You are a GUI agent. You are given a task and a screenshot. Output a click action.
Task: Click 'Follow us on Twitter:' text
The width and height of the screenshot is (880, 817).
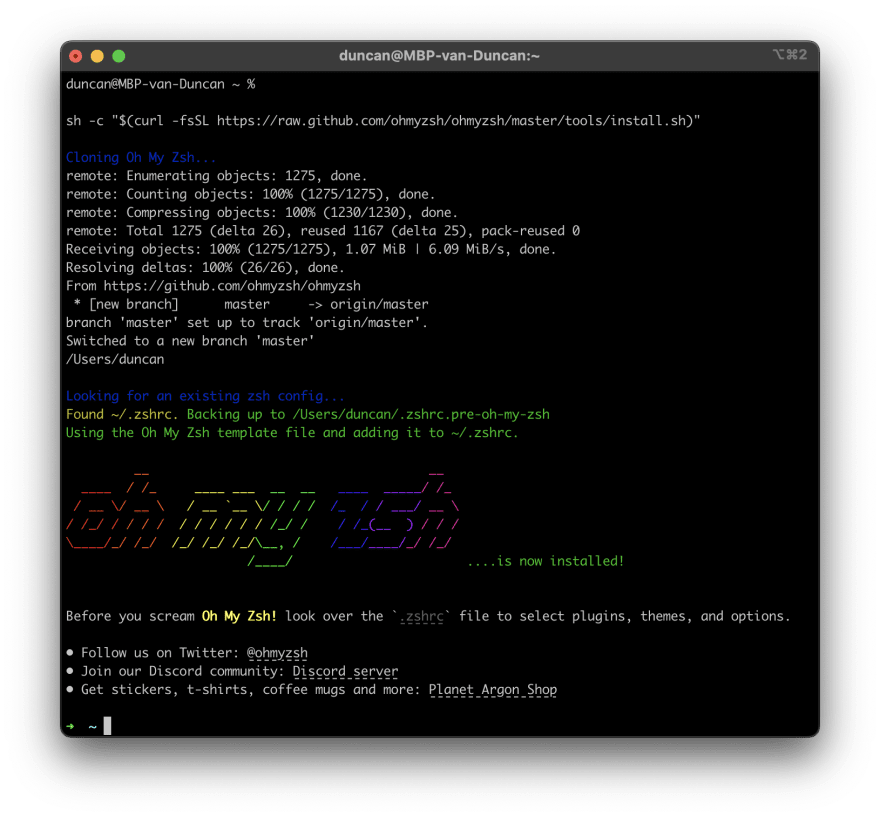click(160, 653)
